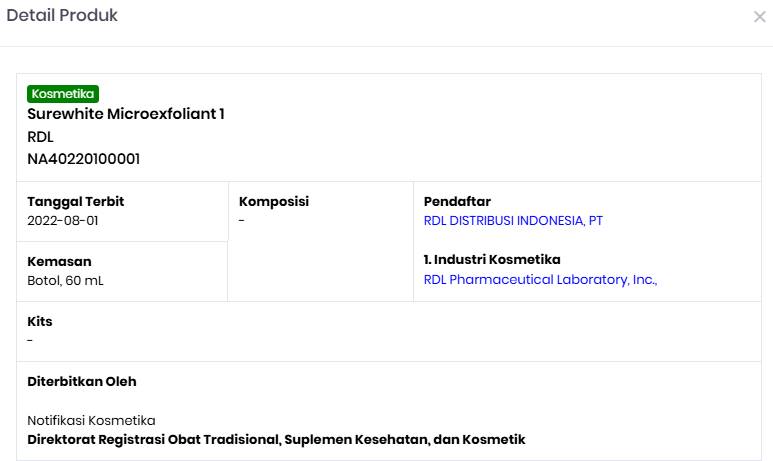Click the dash value under Komposisi
The width and height of the screenshot is (773, 461).
[x=242, y=221]
